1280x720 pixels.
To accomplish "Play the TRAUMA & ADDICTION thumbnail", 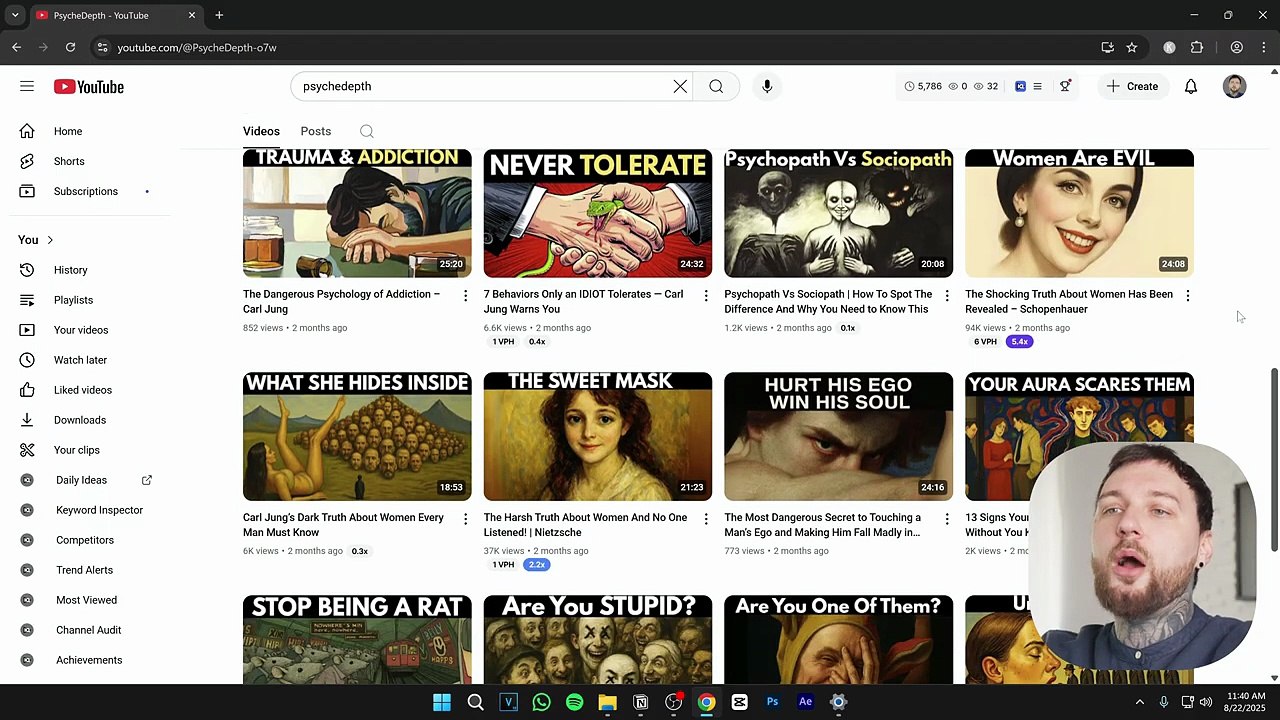I will [x=357, y=213].
